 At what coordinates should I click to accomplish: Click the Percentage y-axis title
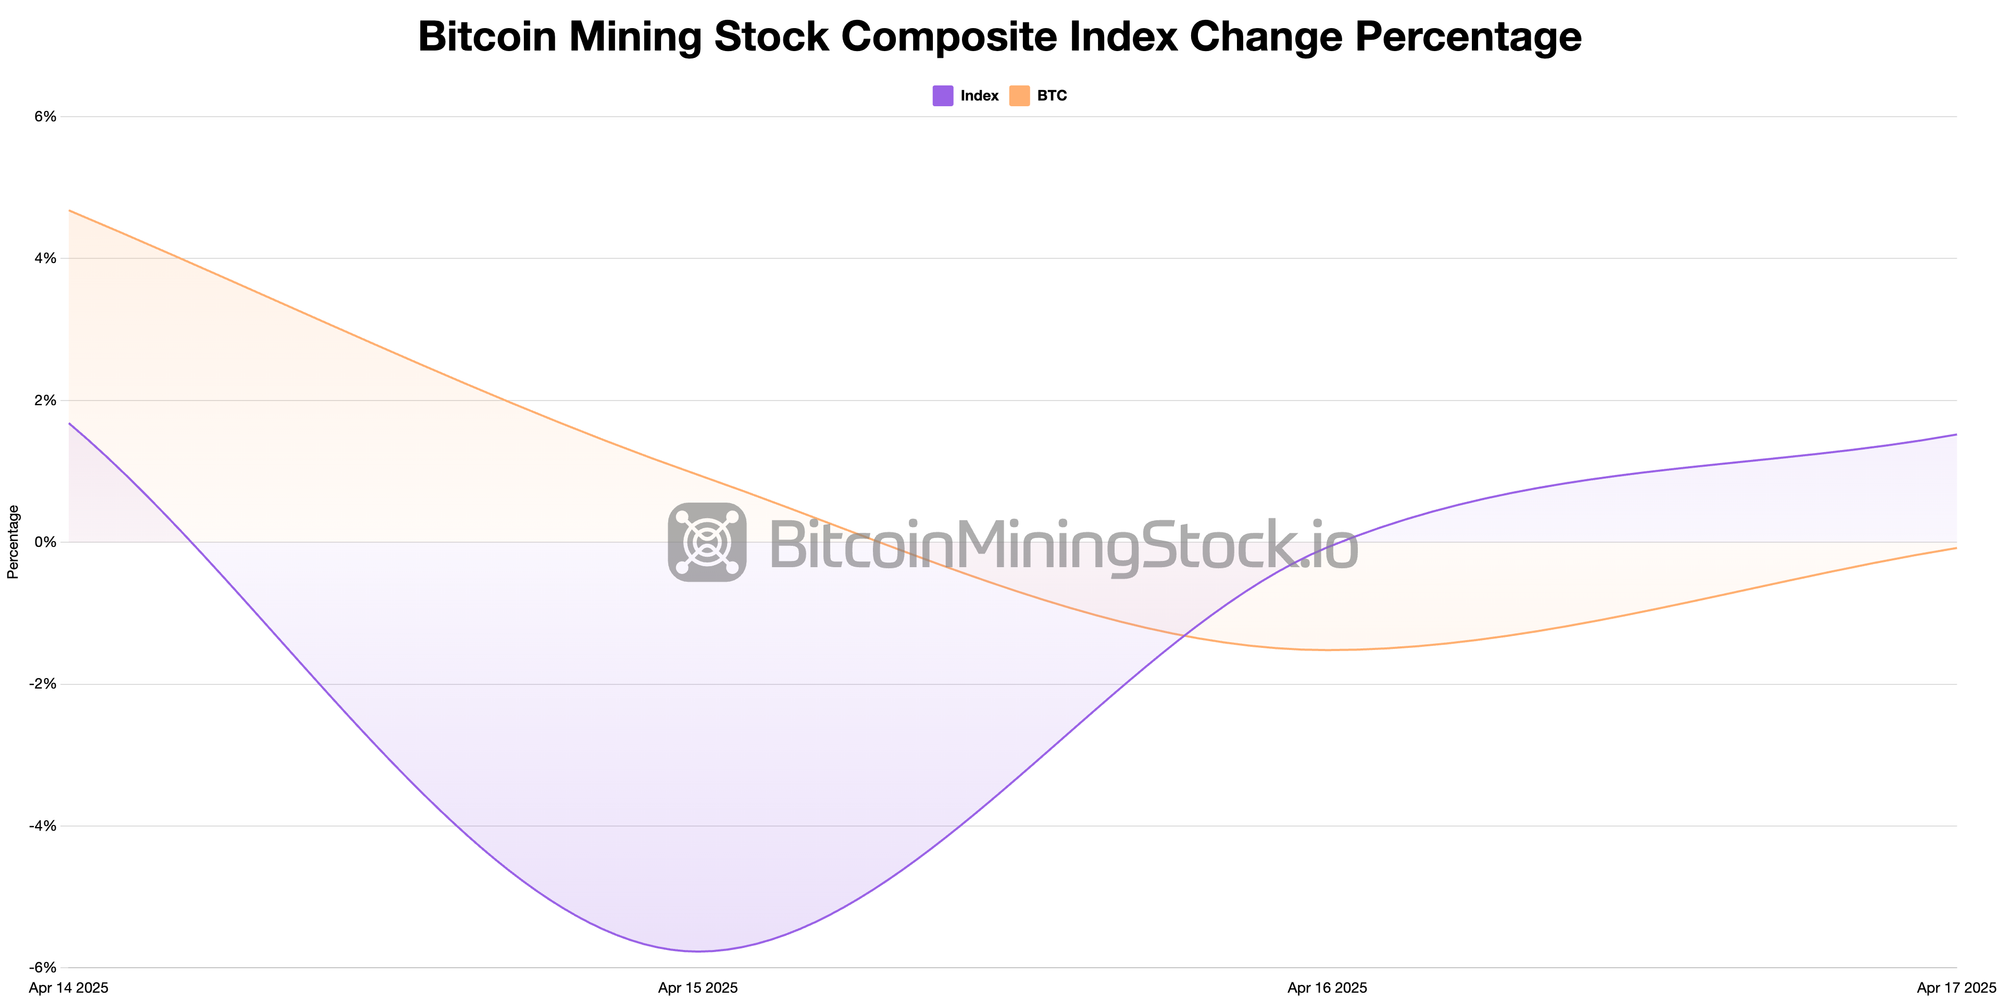pos(13,542)
